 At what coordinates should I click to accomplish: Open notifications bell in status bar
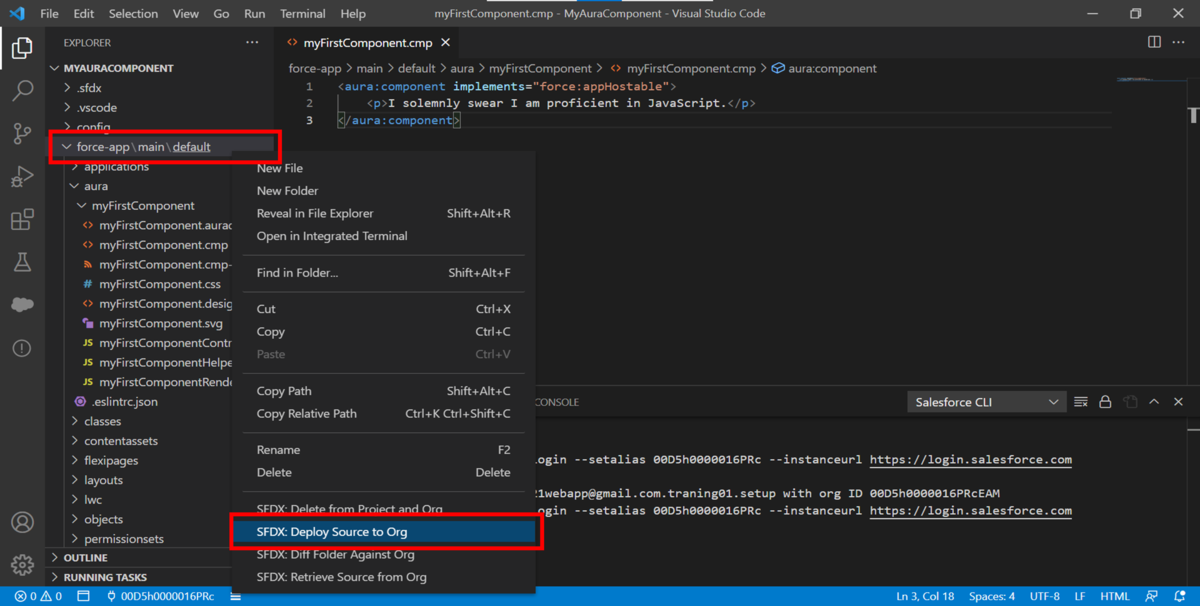point(1180,597)
